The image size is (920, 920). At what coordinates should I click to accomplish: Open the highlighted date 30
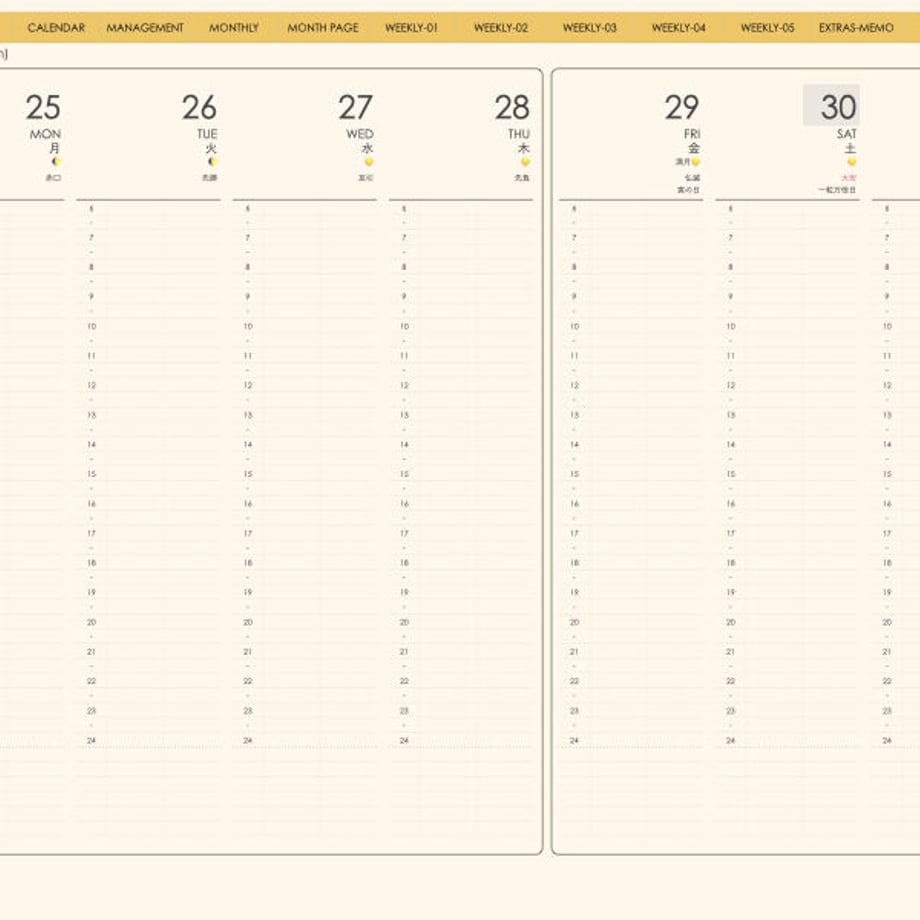[x=831, y=105]
